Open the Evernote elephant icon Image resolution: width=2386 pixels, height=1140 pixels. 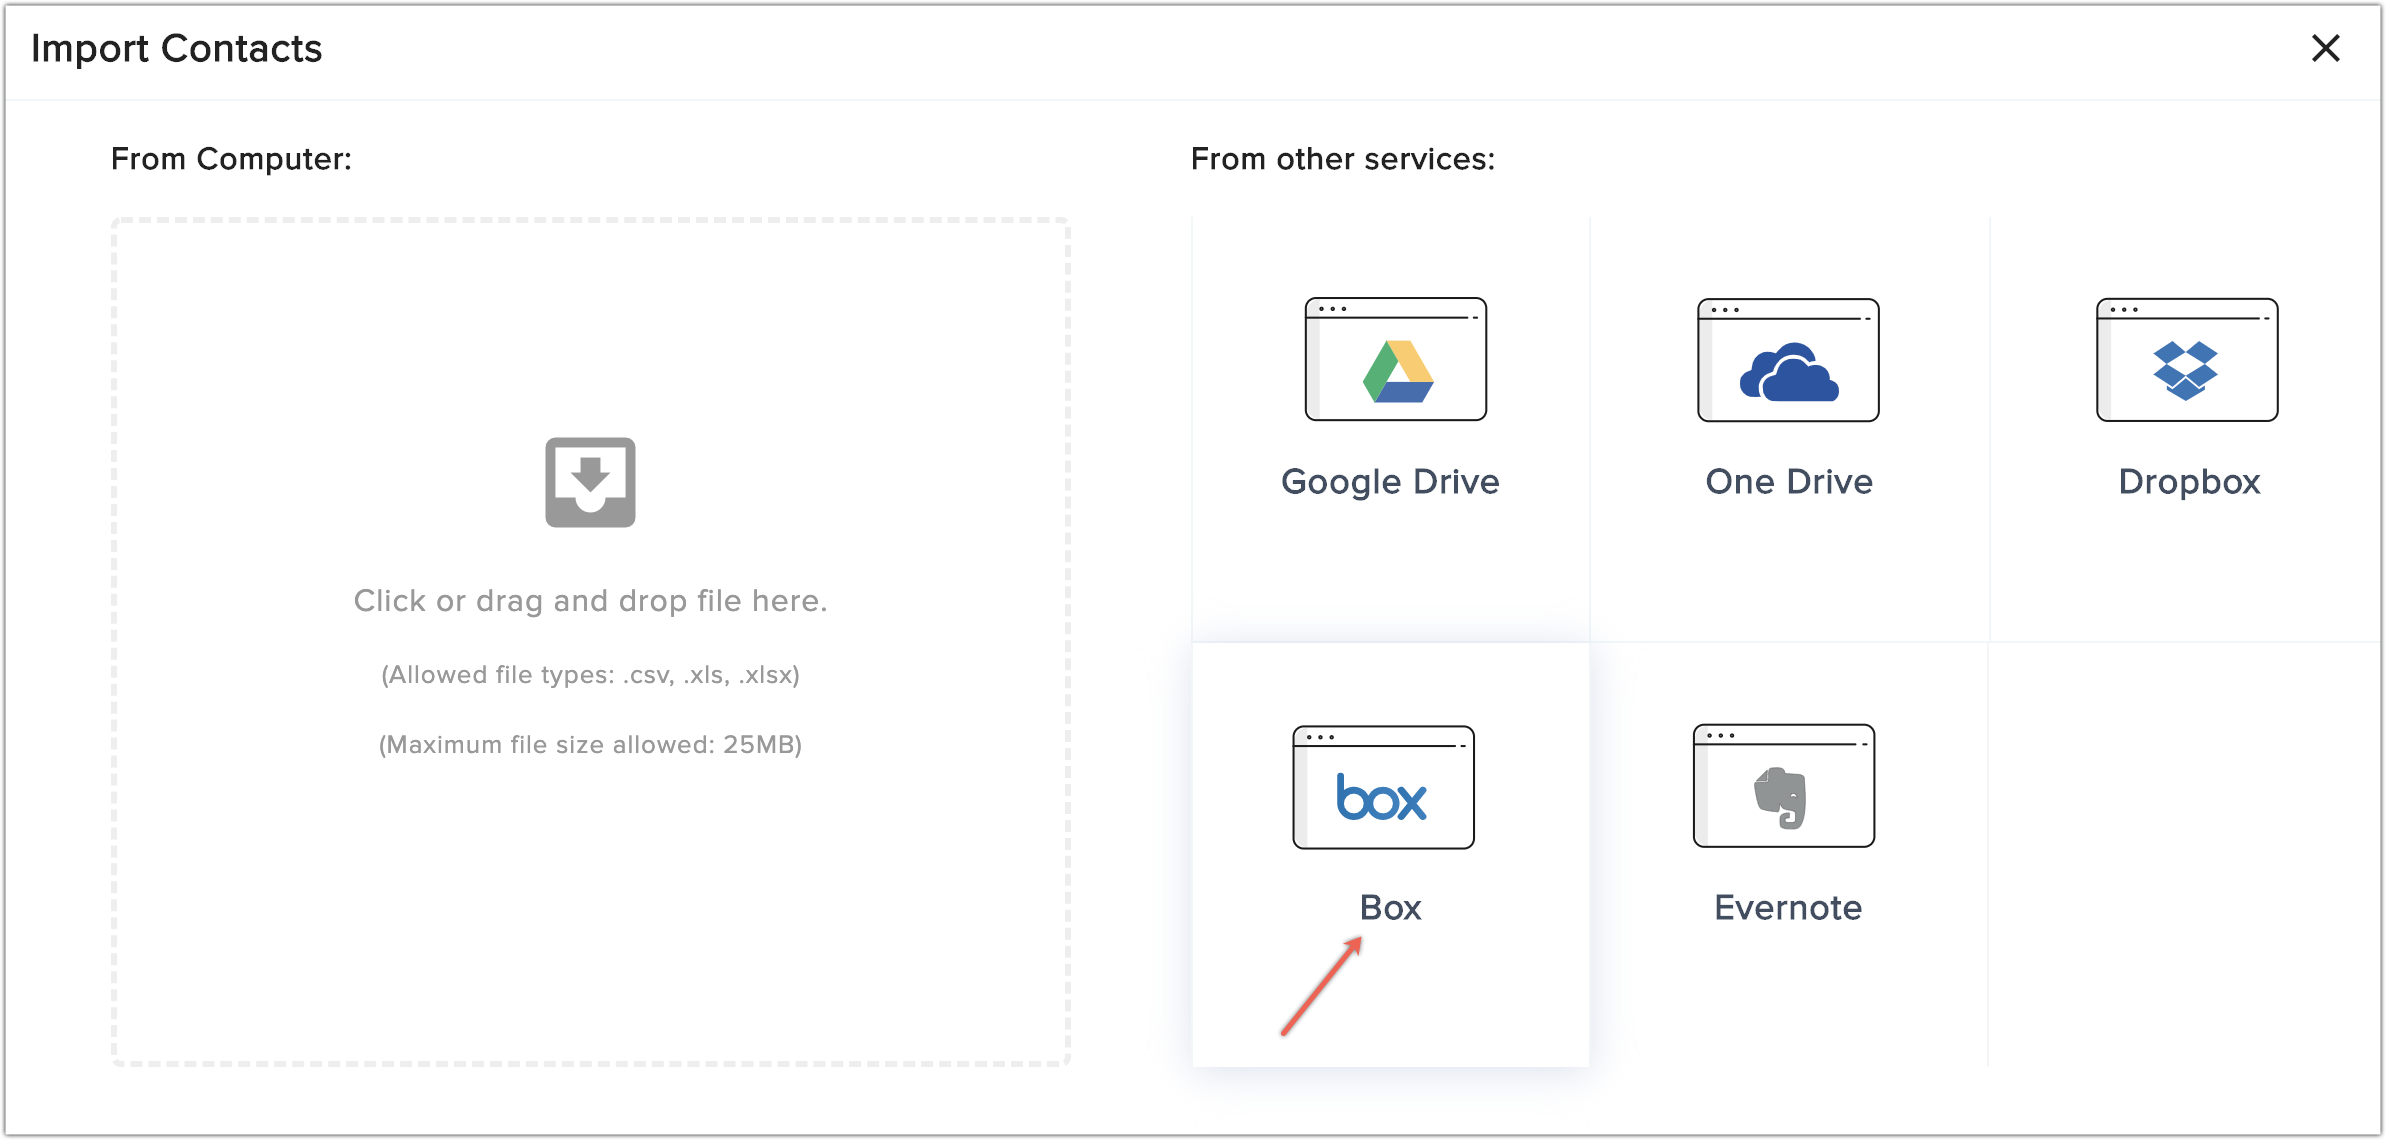pos(1784,786)
